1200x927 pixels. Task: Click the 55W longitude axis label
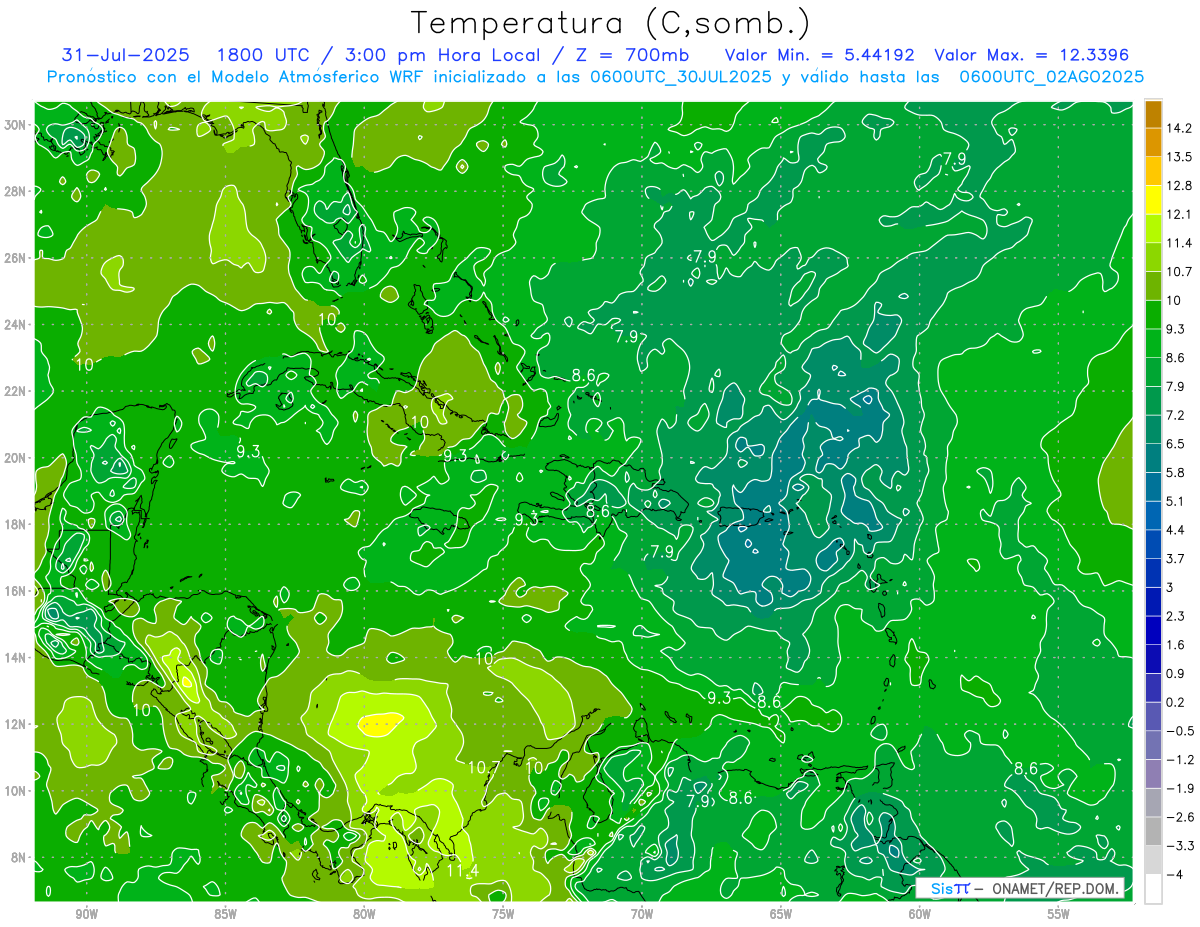tap(1059, 914)
